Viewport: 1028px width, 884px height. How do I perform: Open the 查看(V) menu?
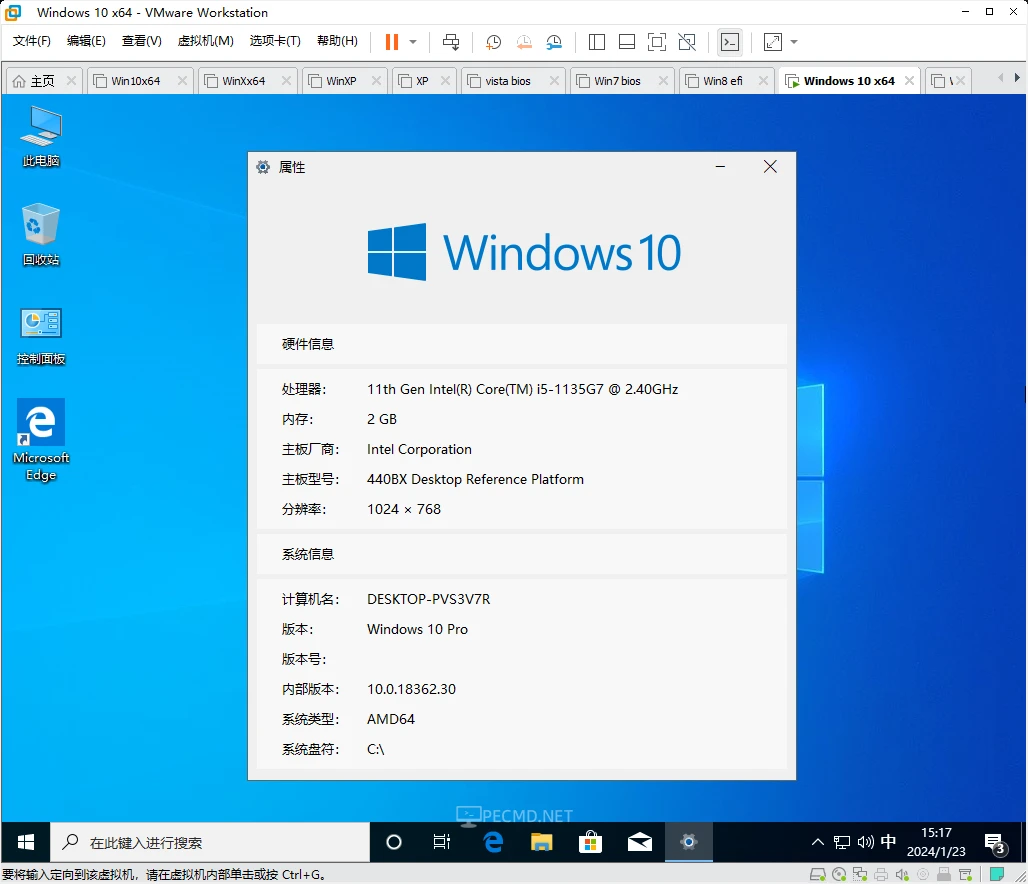142,41
